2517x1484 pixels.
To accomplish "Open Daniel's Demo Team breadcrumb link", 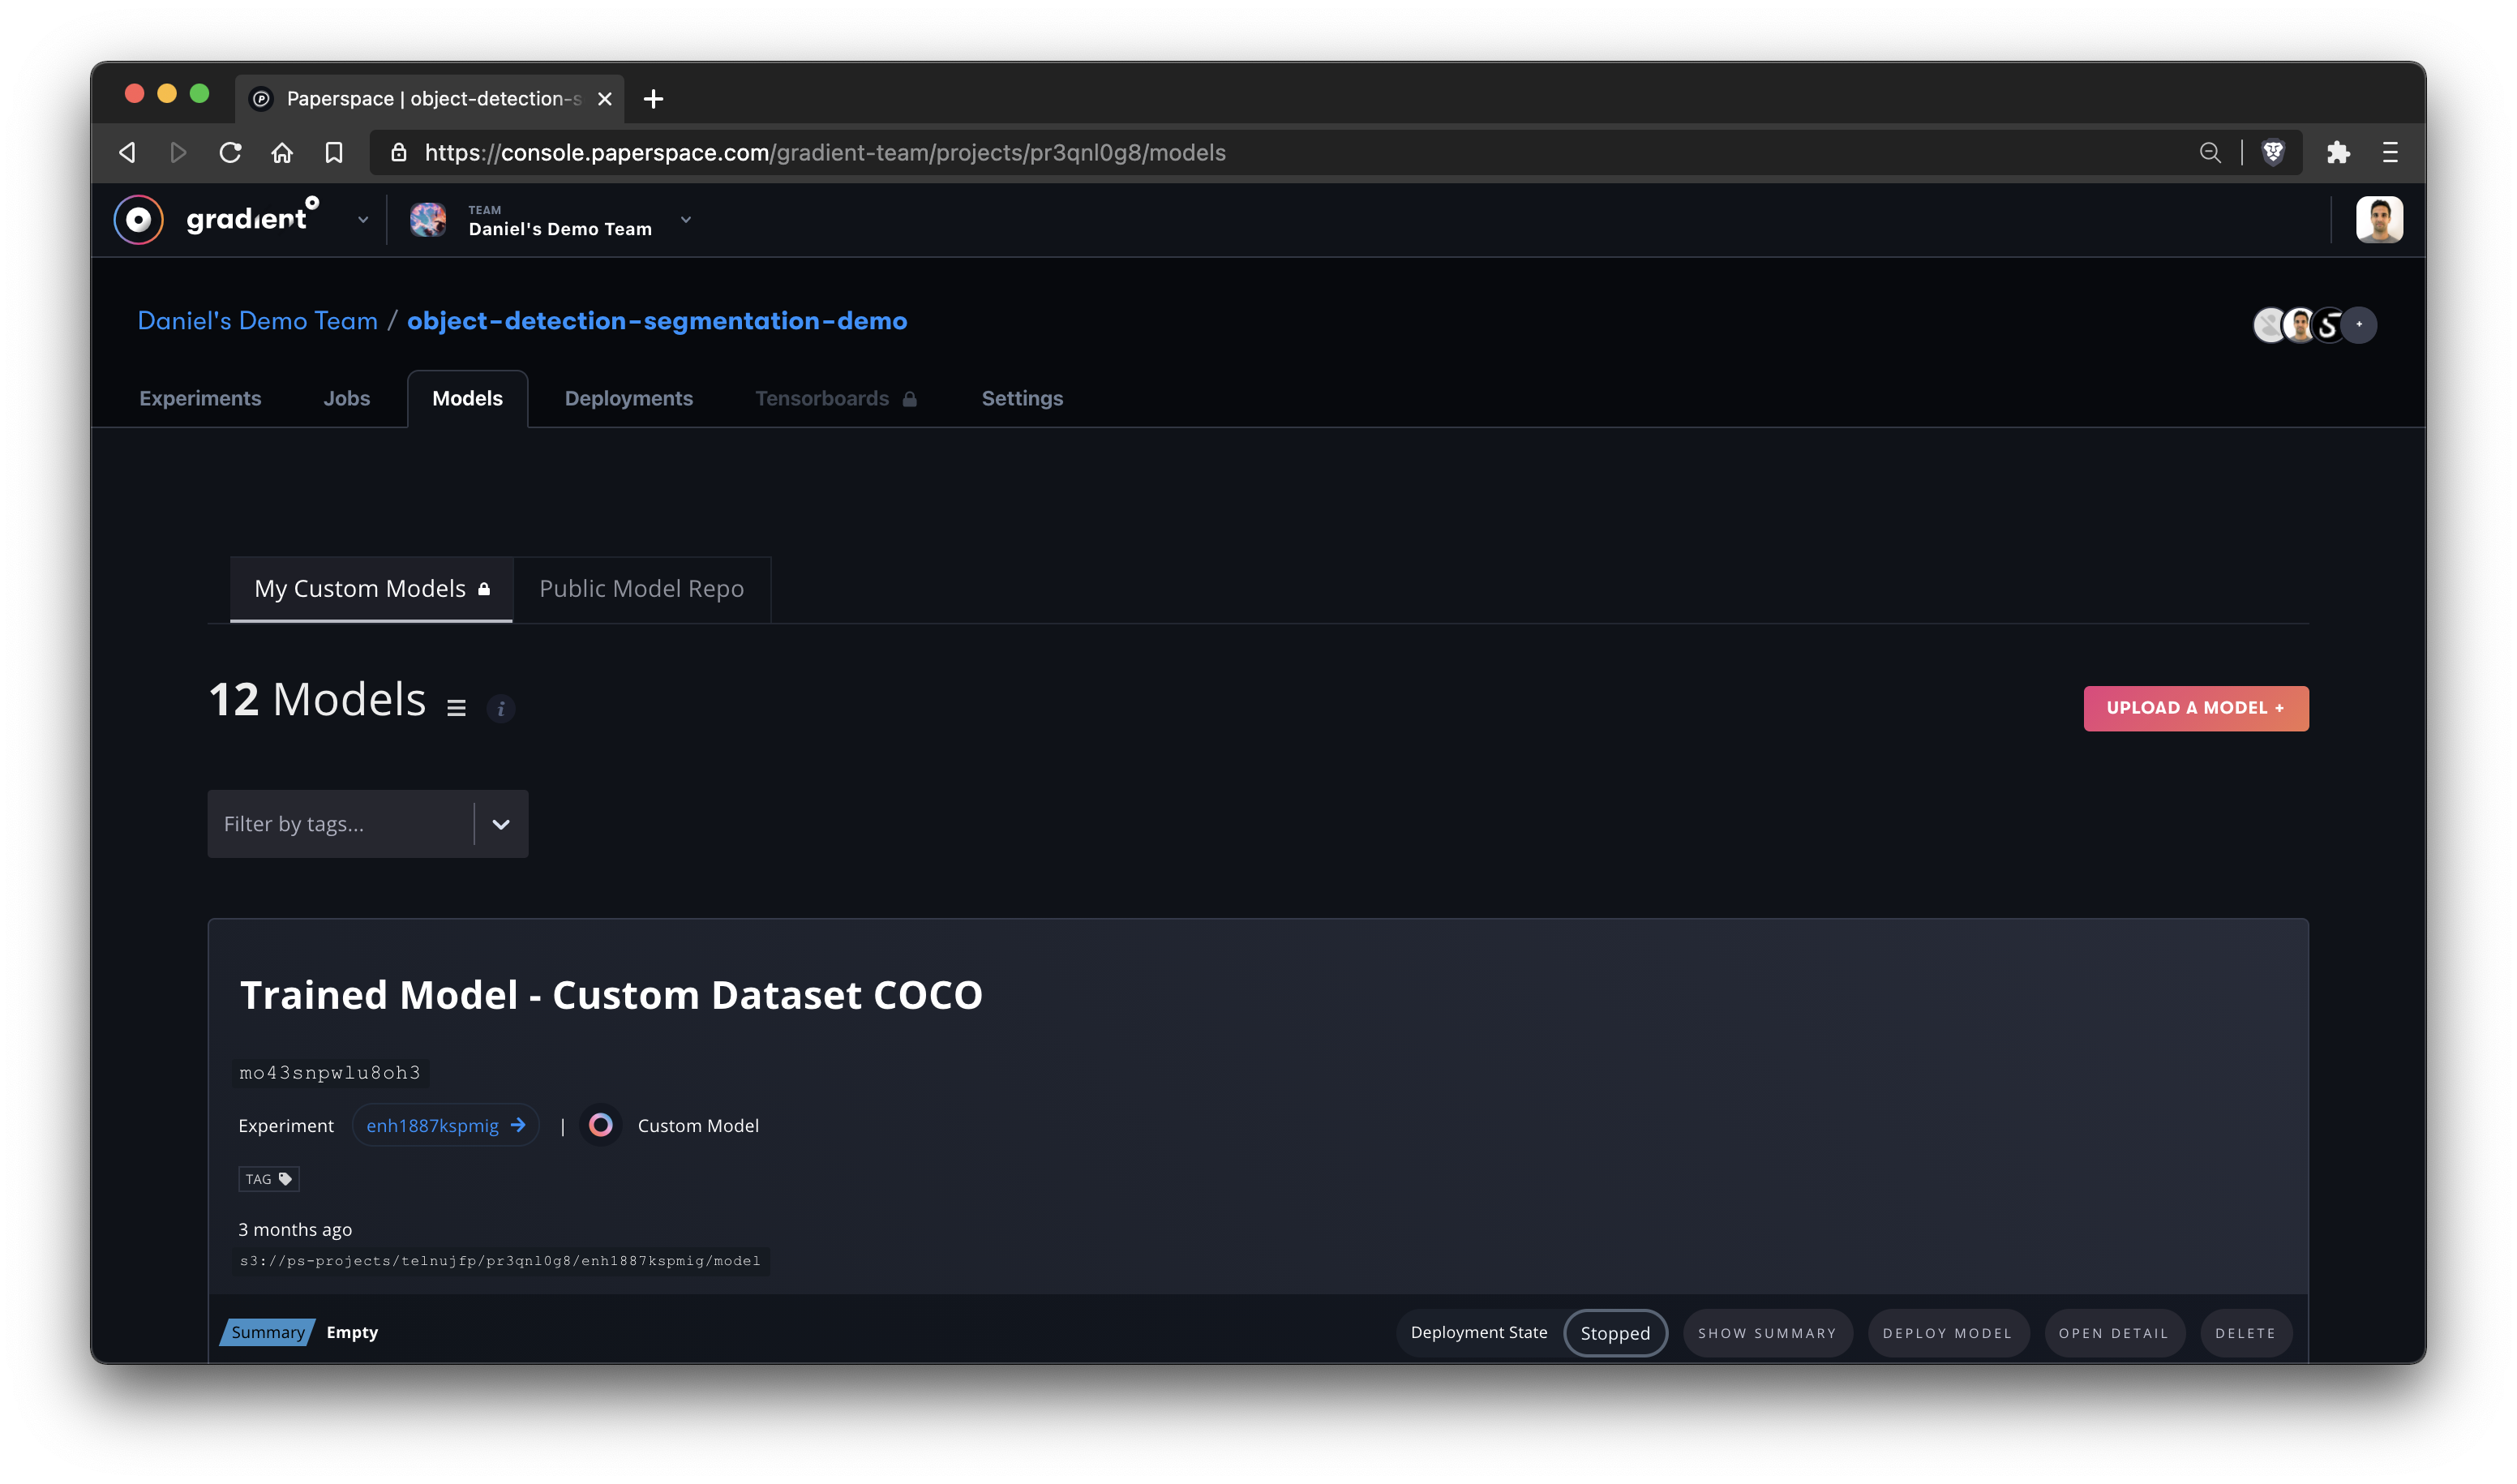I will pyautogui.click(x=257, y=321).
